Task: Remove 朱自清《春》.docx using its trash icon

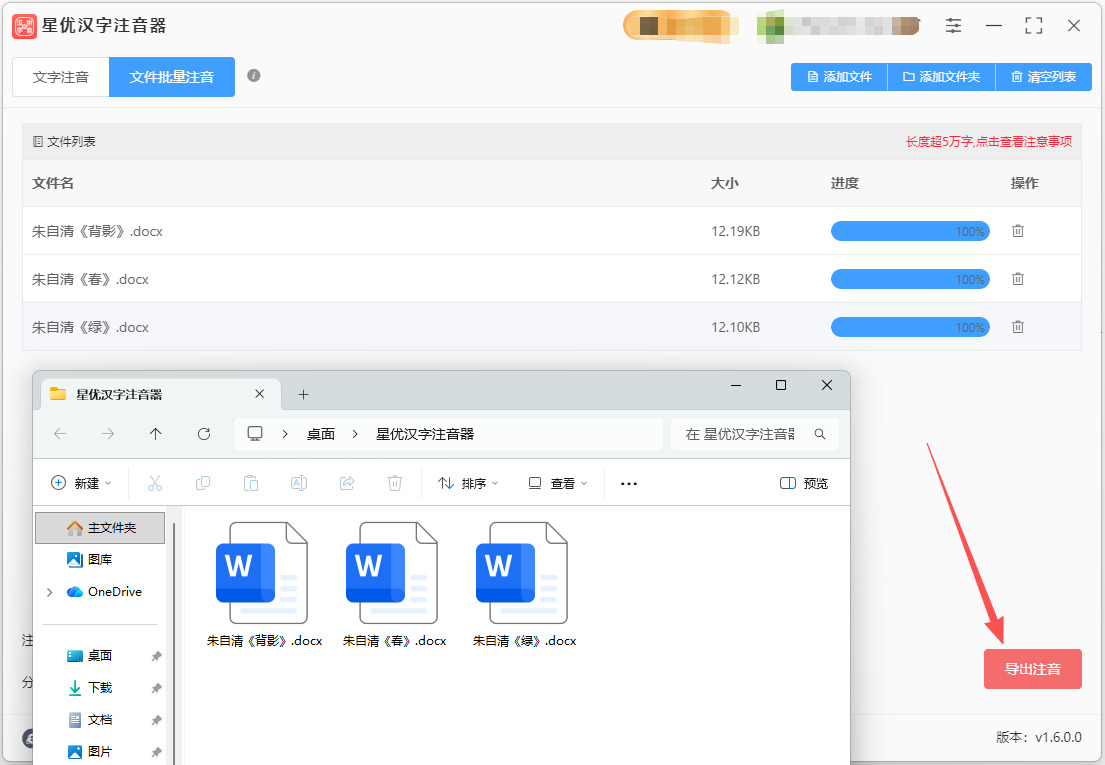Action: pyautogui.click(x=1017, y=279)
